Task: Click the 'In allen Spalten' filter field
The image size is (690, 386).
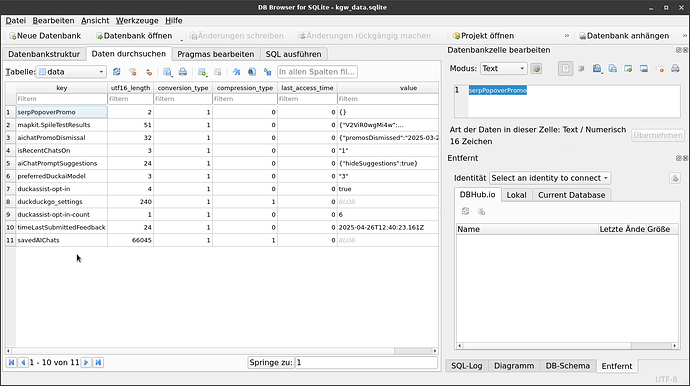Action: click(x=317, y=72)
